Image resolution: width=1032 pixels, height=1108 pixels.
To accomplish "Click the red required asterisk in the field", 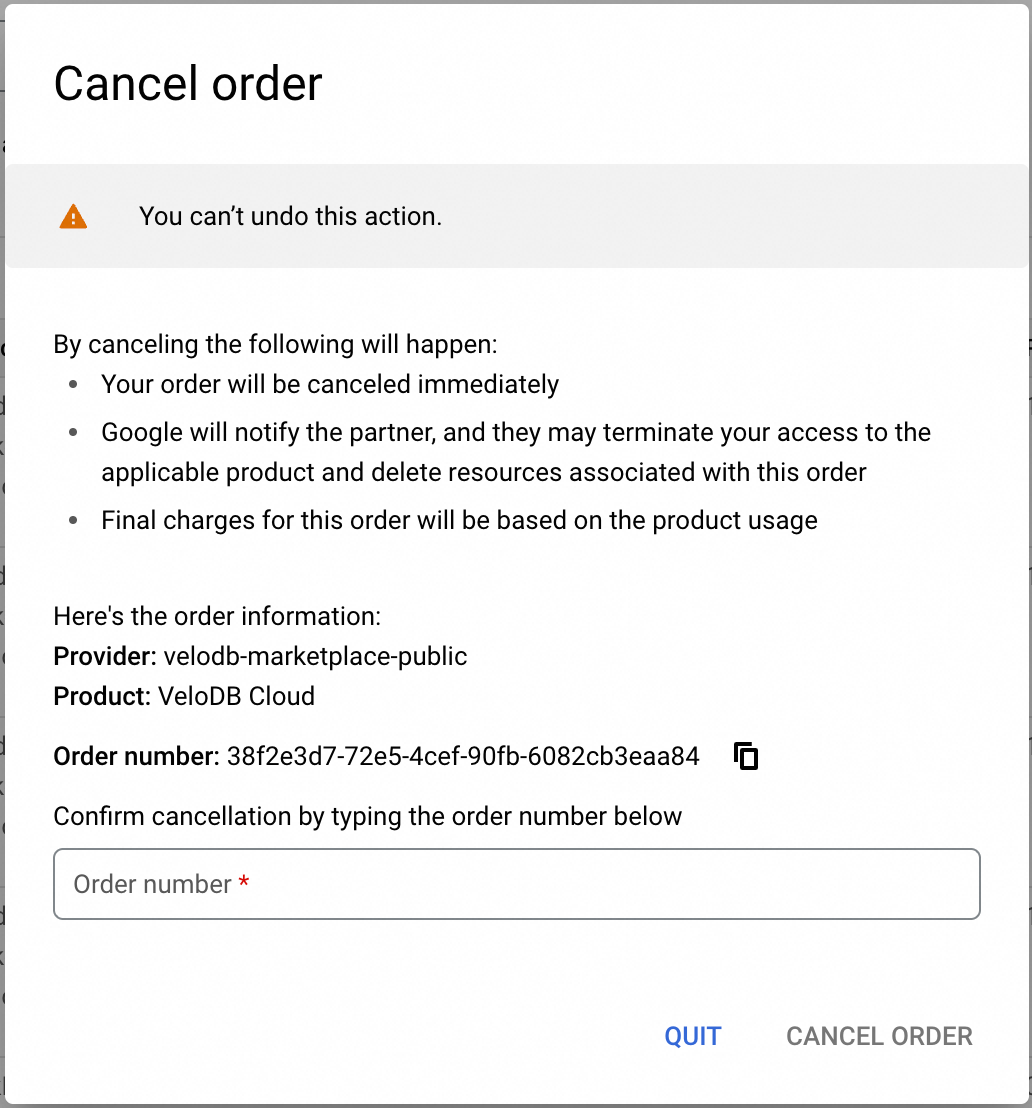I will coord(244,883).
